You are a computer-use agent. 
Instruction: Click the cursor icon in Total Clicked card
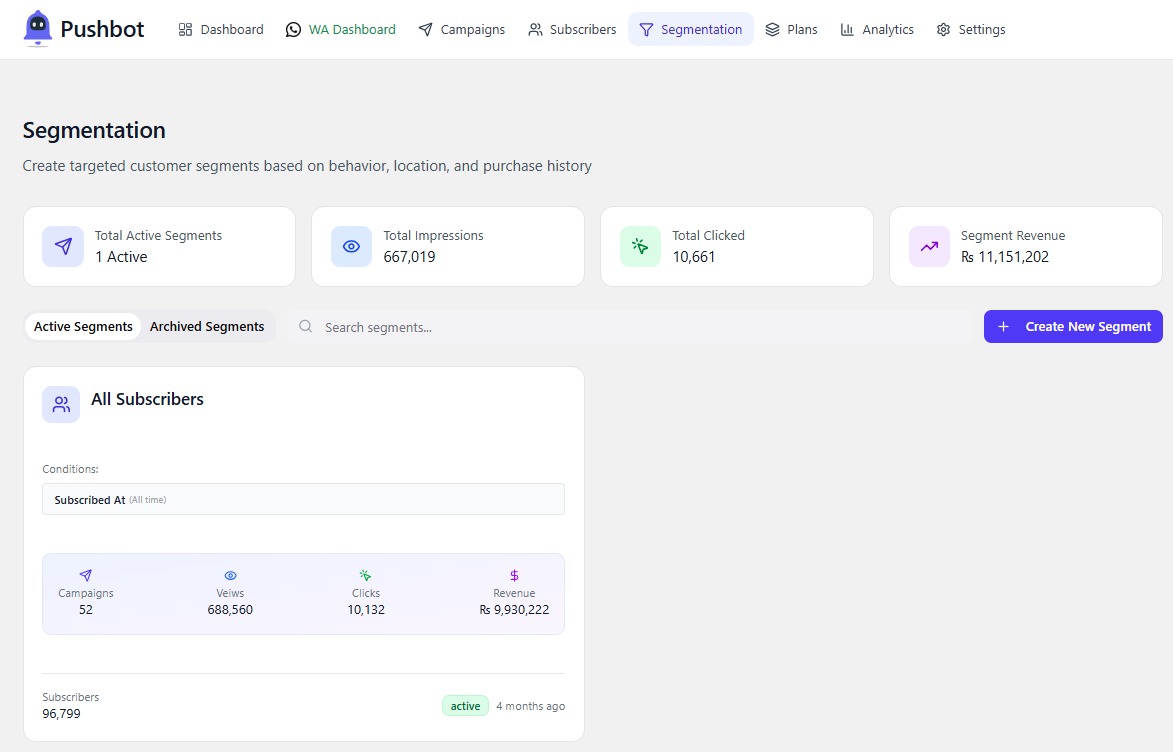coord(640,246)
